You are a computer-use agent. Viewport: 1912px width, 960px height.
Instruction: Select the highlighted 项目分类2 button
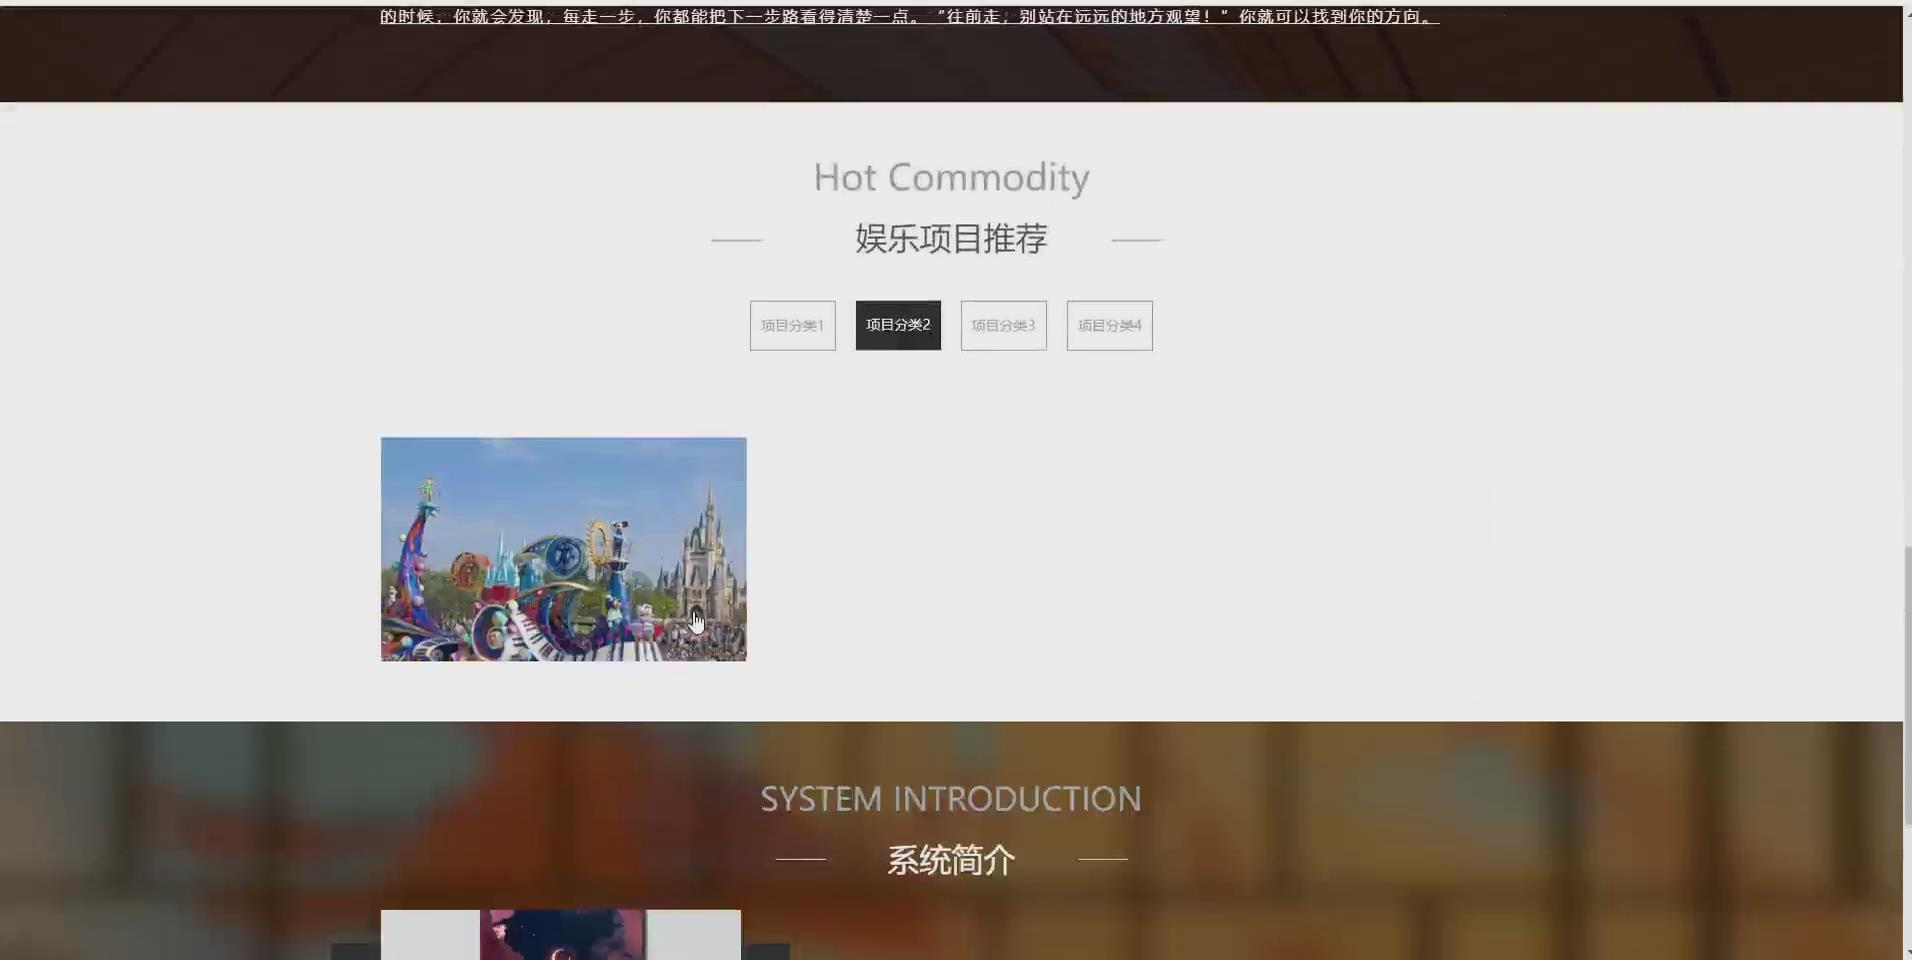point(897,325)
